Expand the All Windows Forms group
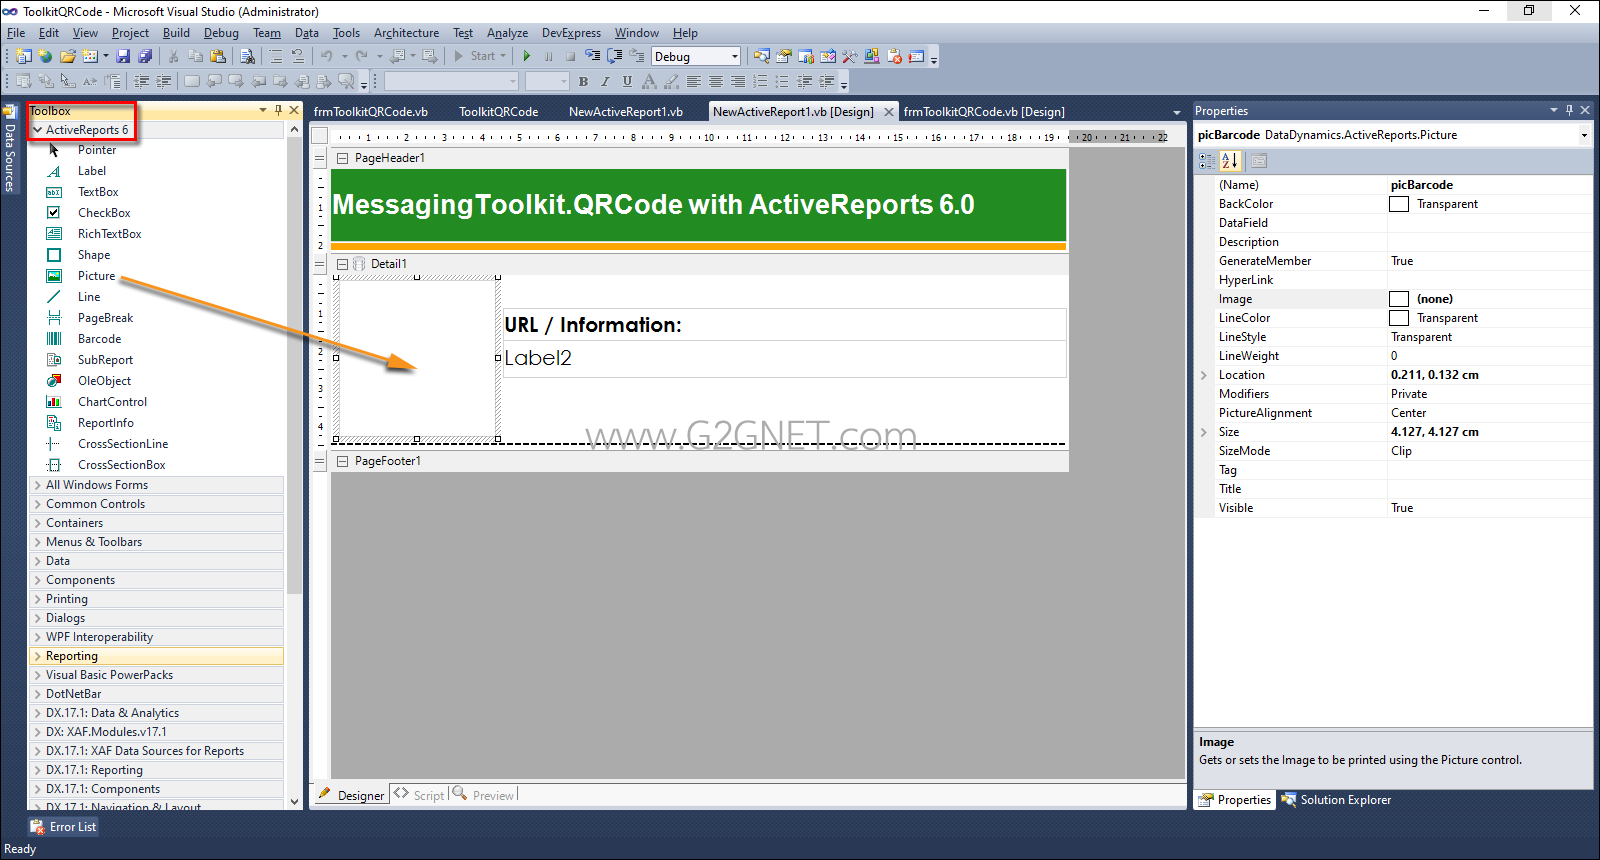Image resolution: width=1600 pixels, height=860 pixels. (x=37, y=485)
